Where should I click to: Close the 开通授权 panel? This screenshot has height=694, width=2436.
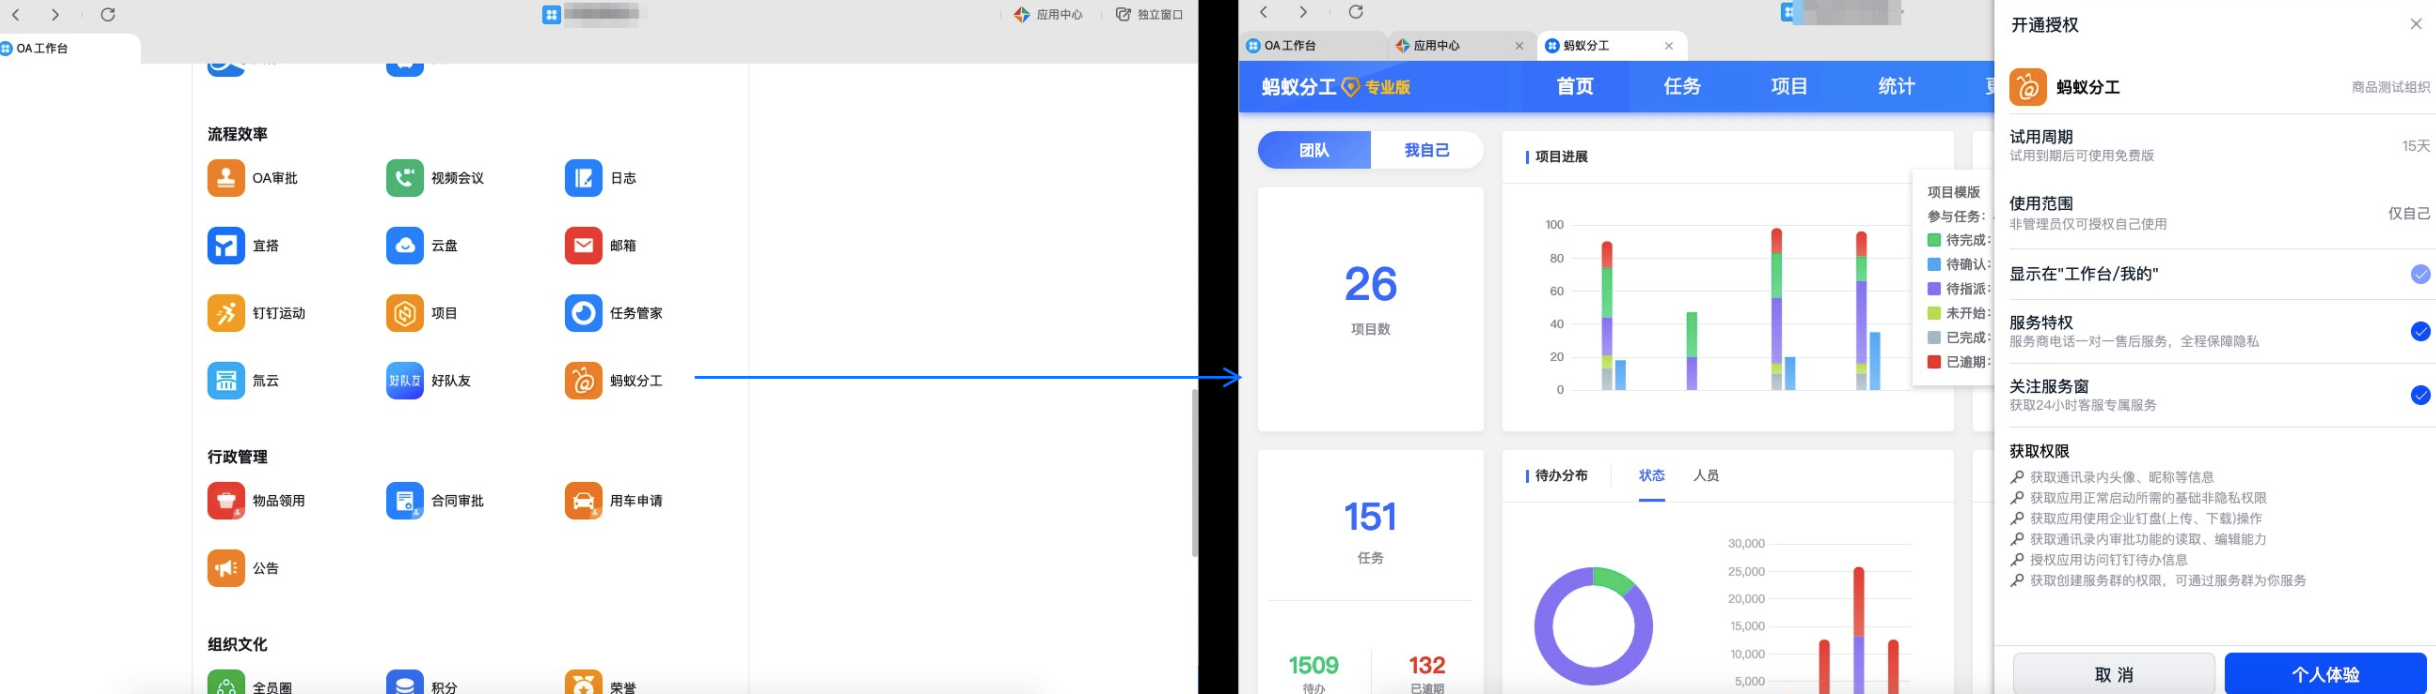click(2416, 24)
